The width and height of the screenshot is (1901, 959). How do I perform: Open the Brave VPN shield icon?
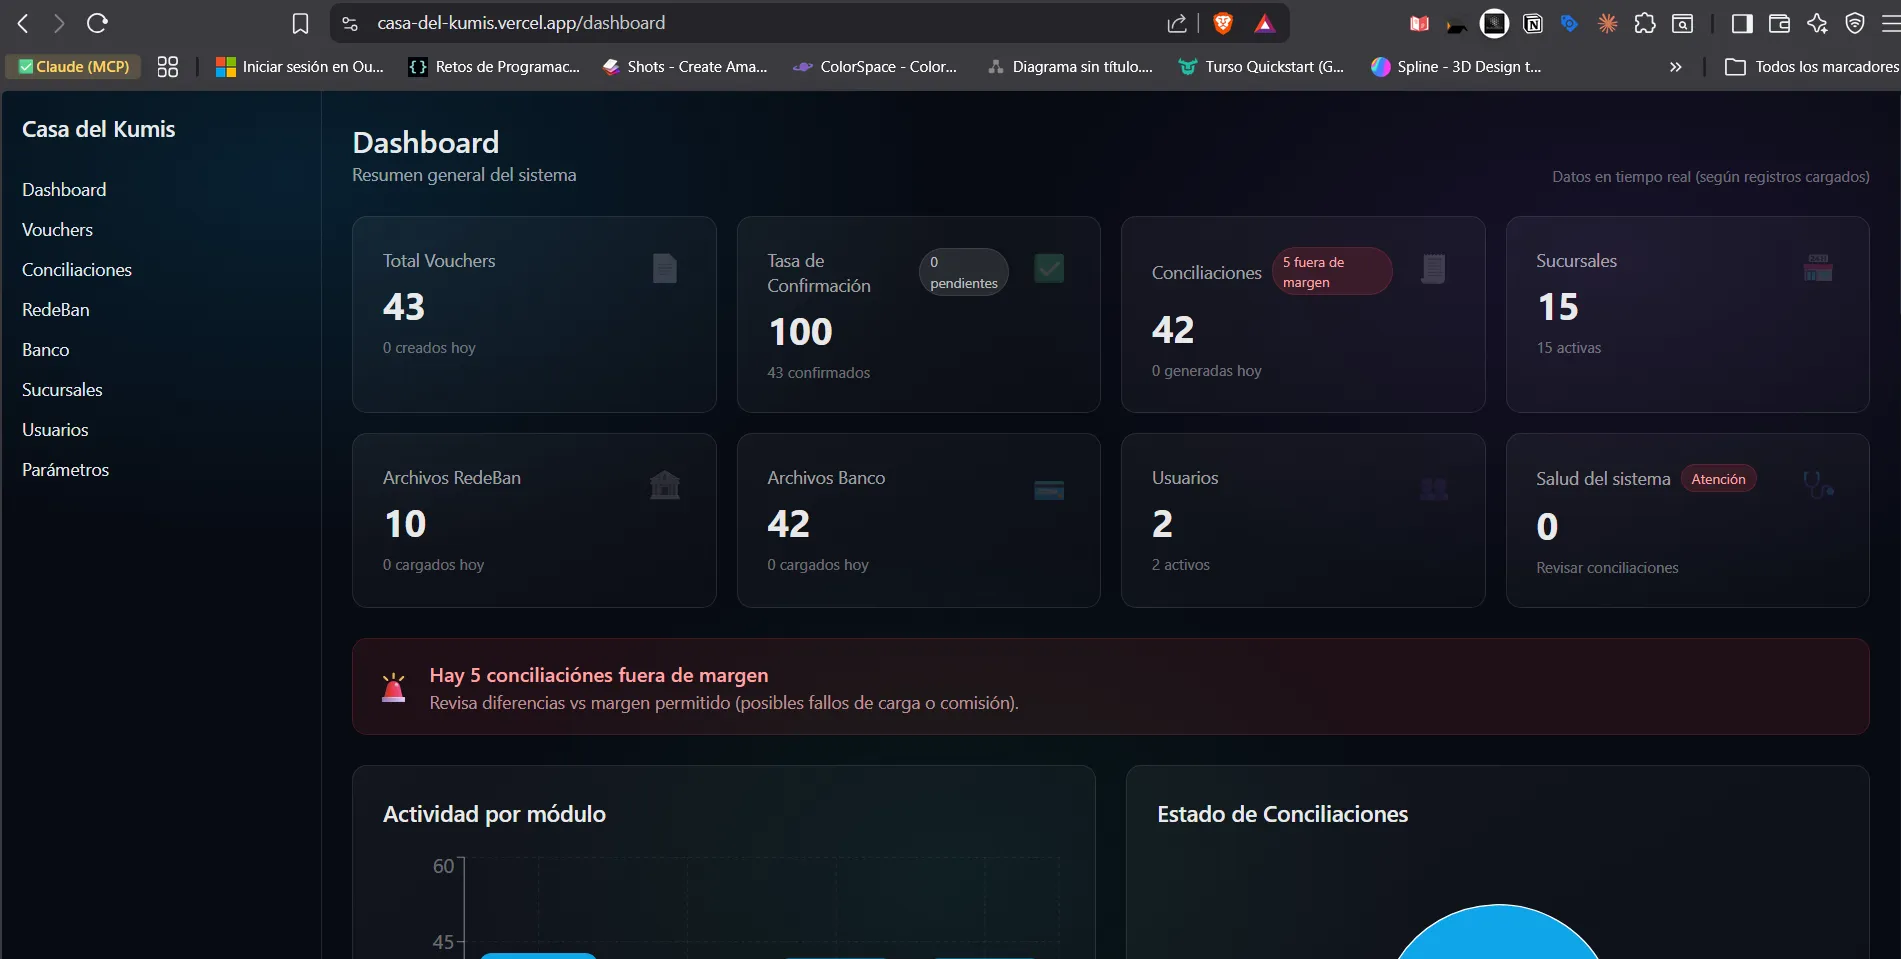click(1855, 23)
